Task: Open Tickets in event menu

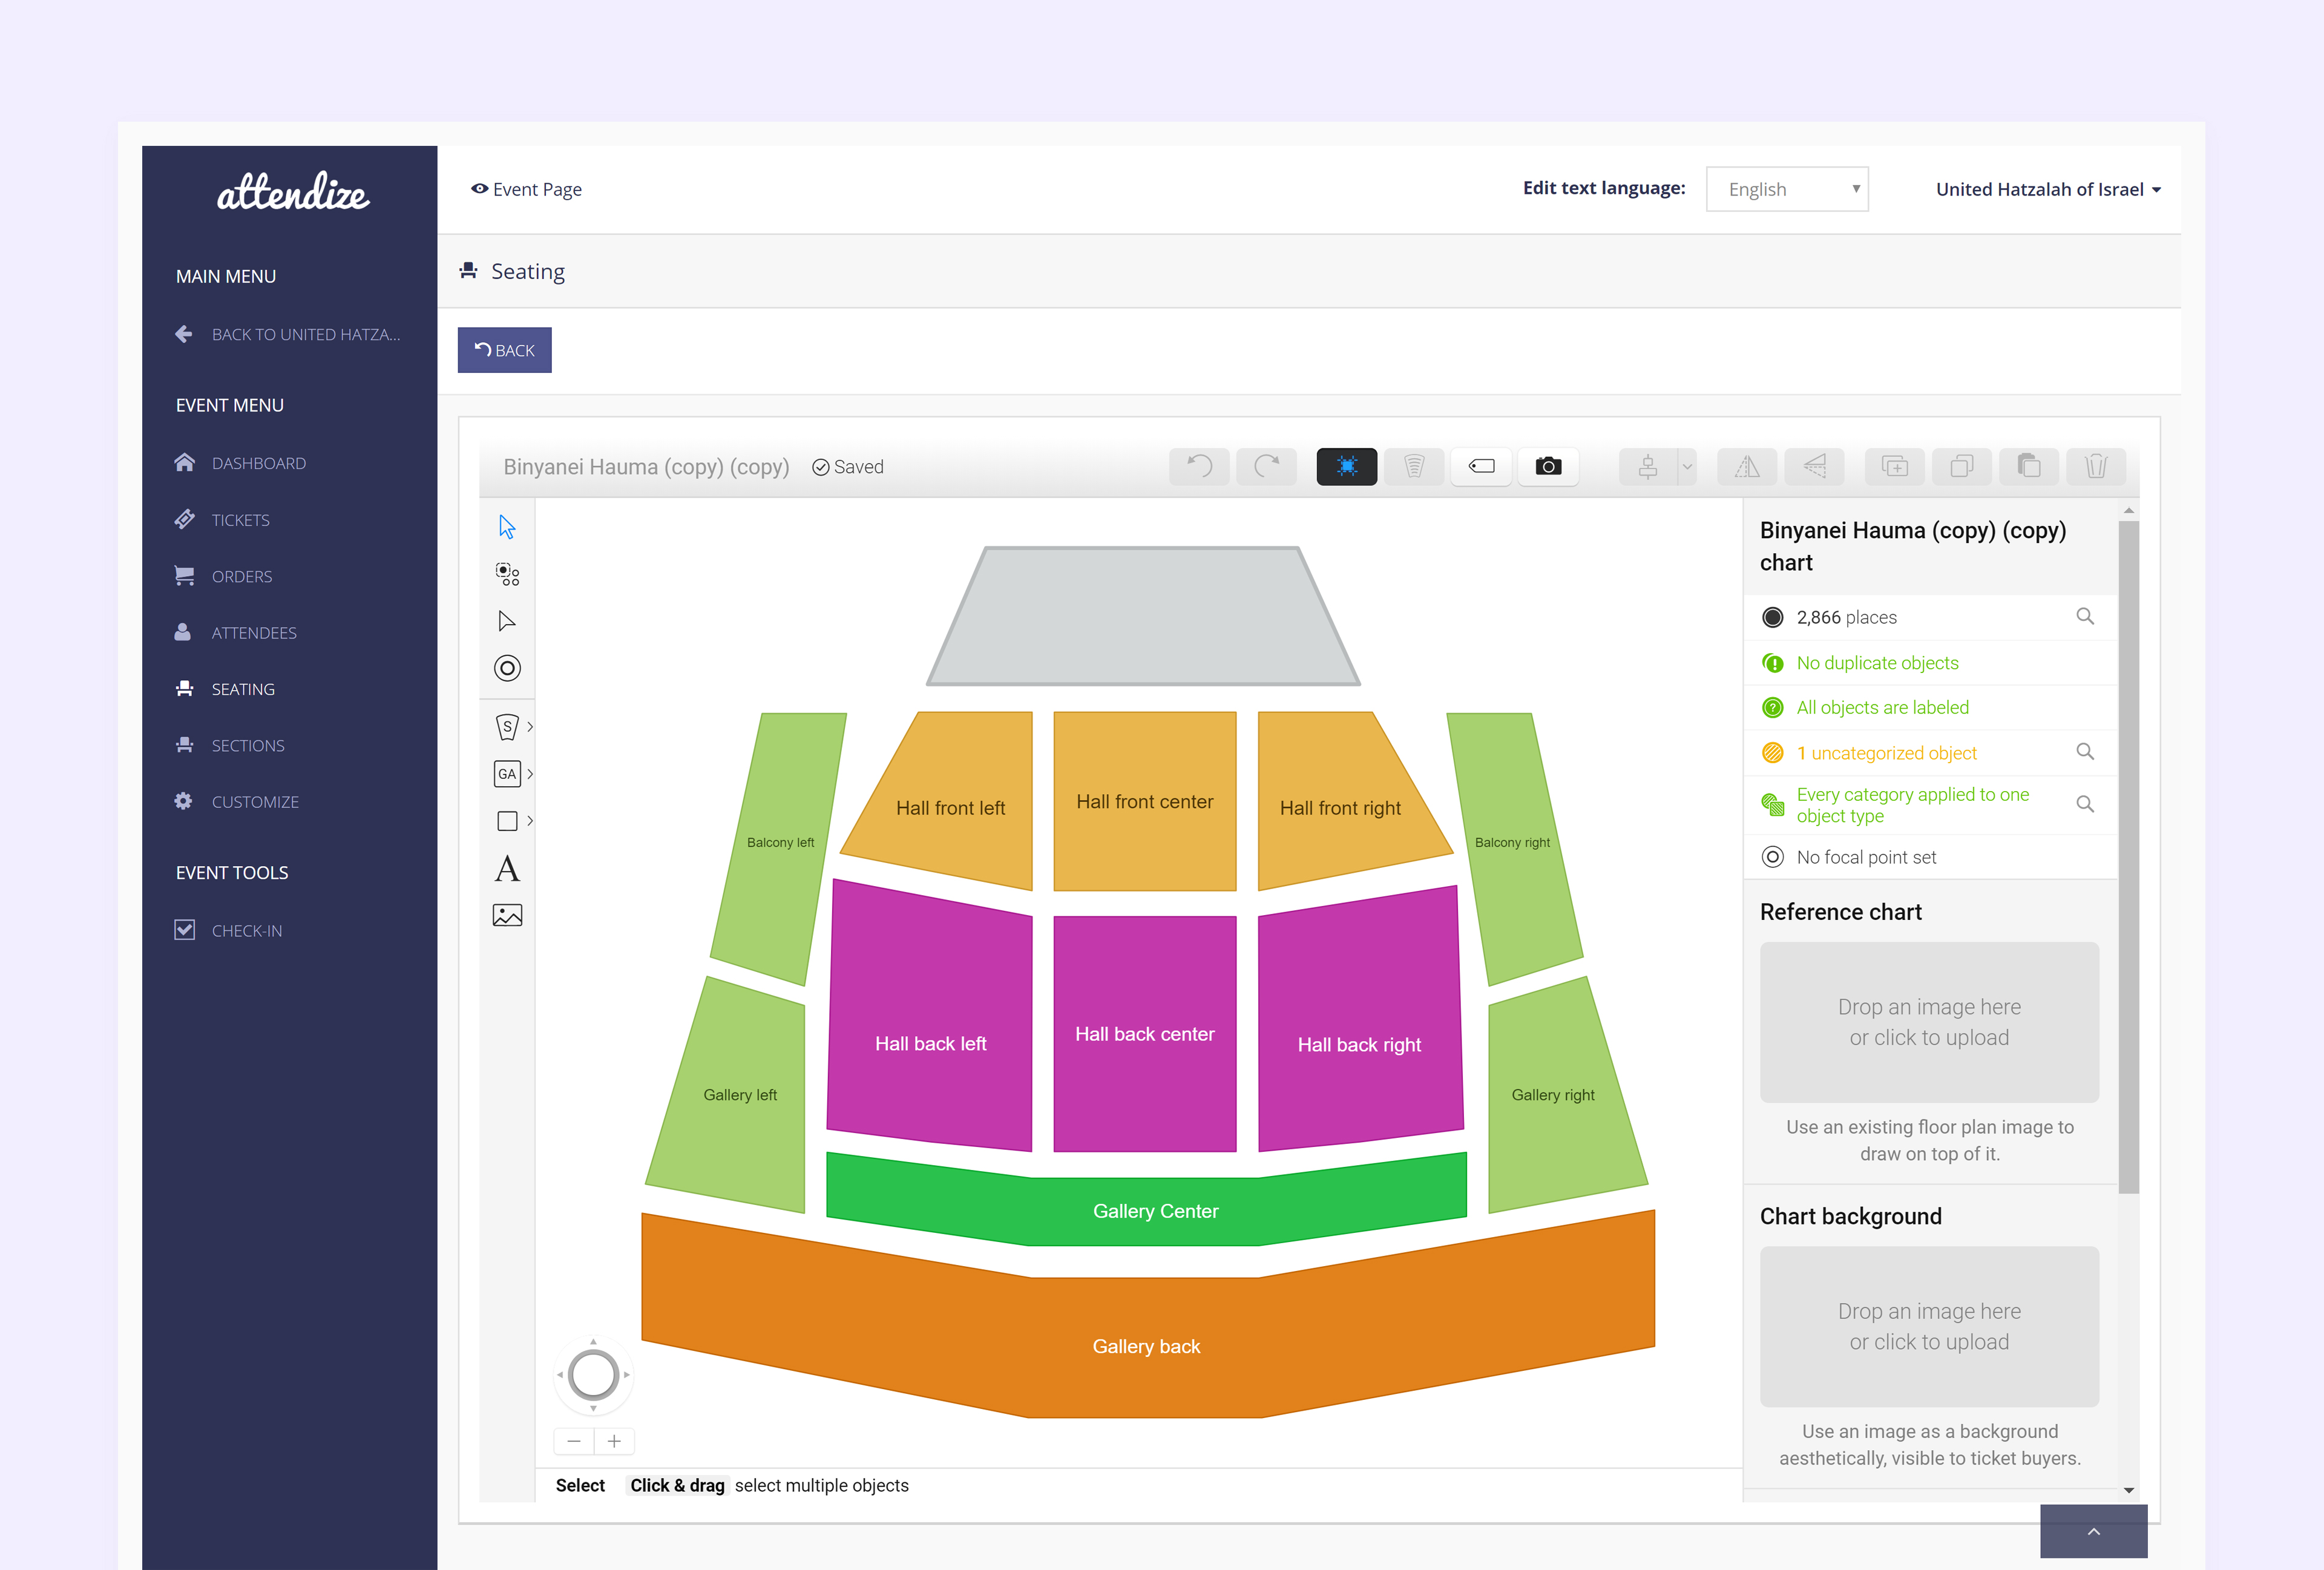Action: coord(240,520)
